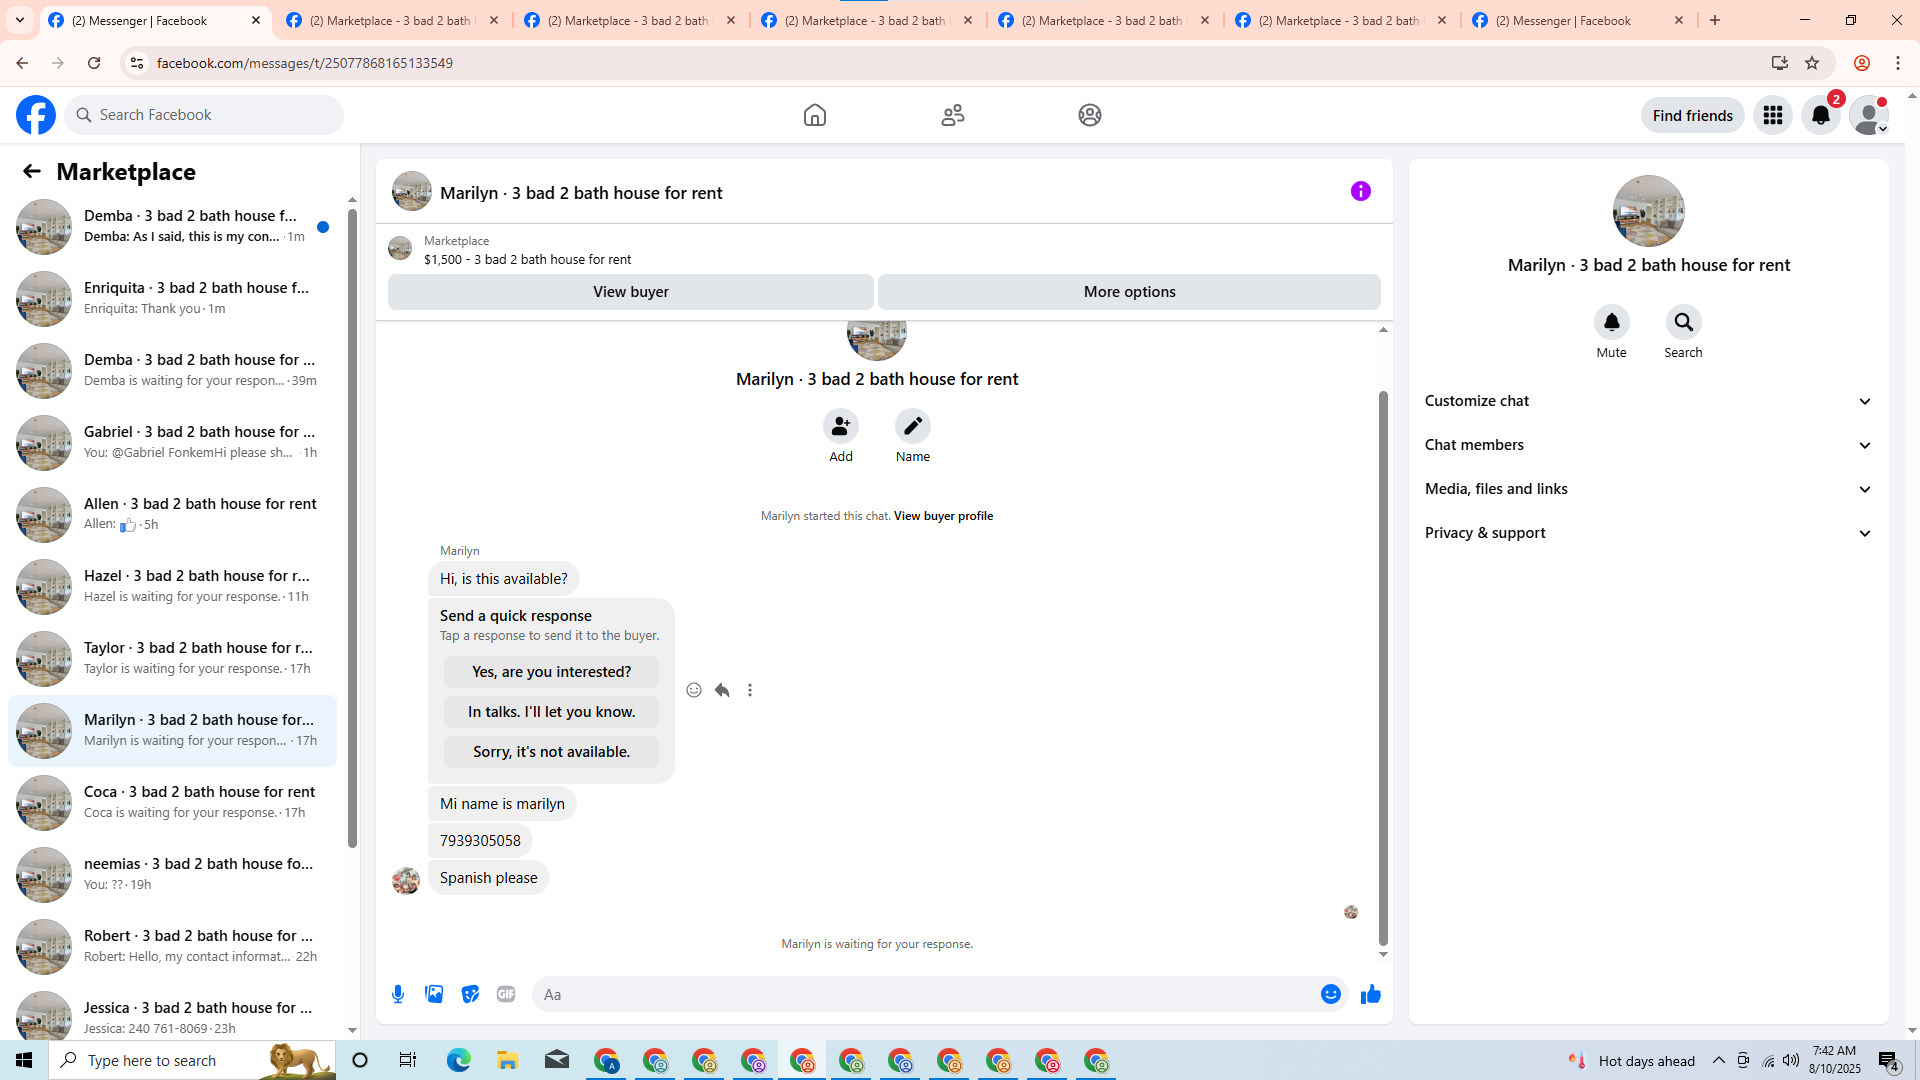This screenshot has width=1920, height=1080.
Task: Open Facebook notifications bell
Action: pyautogui.click(x=1820, y=115)
